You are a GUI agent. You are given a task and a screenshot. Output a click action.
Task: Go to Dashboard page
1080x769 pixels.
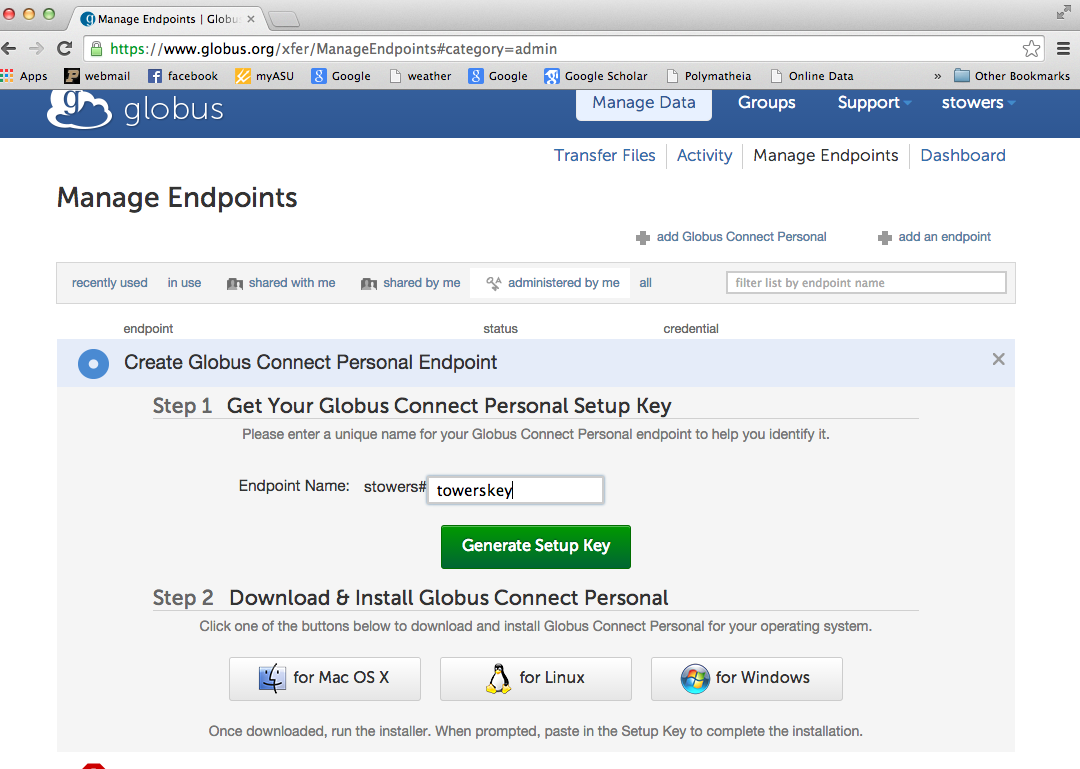tap(963, 156)
